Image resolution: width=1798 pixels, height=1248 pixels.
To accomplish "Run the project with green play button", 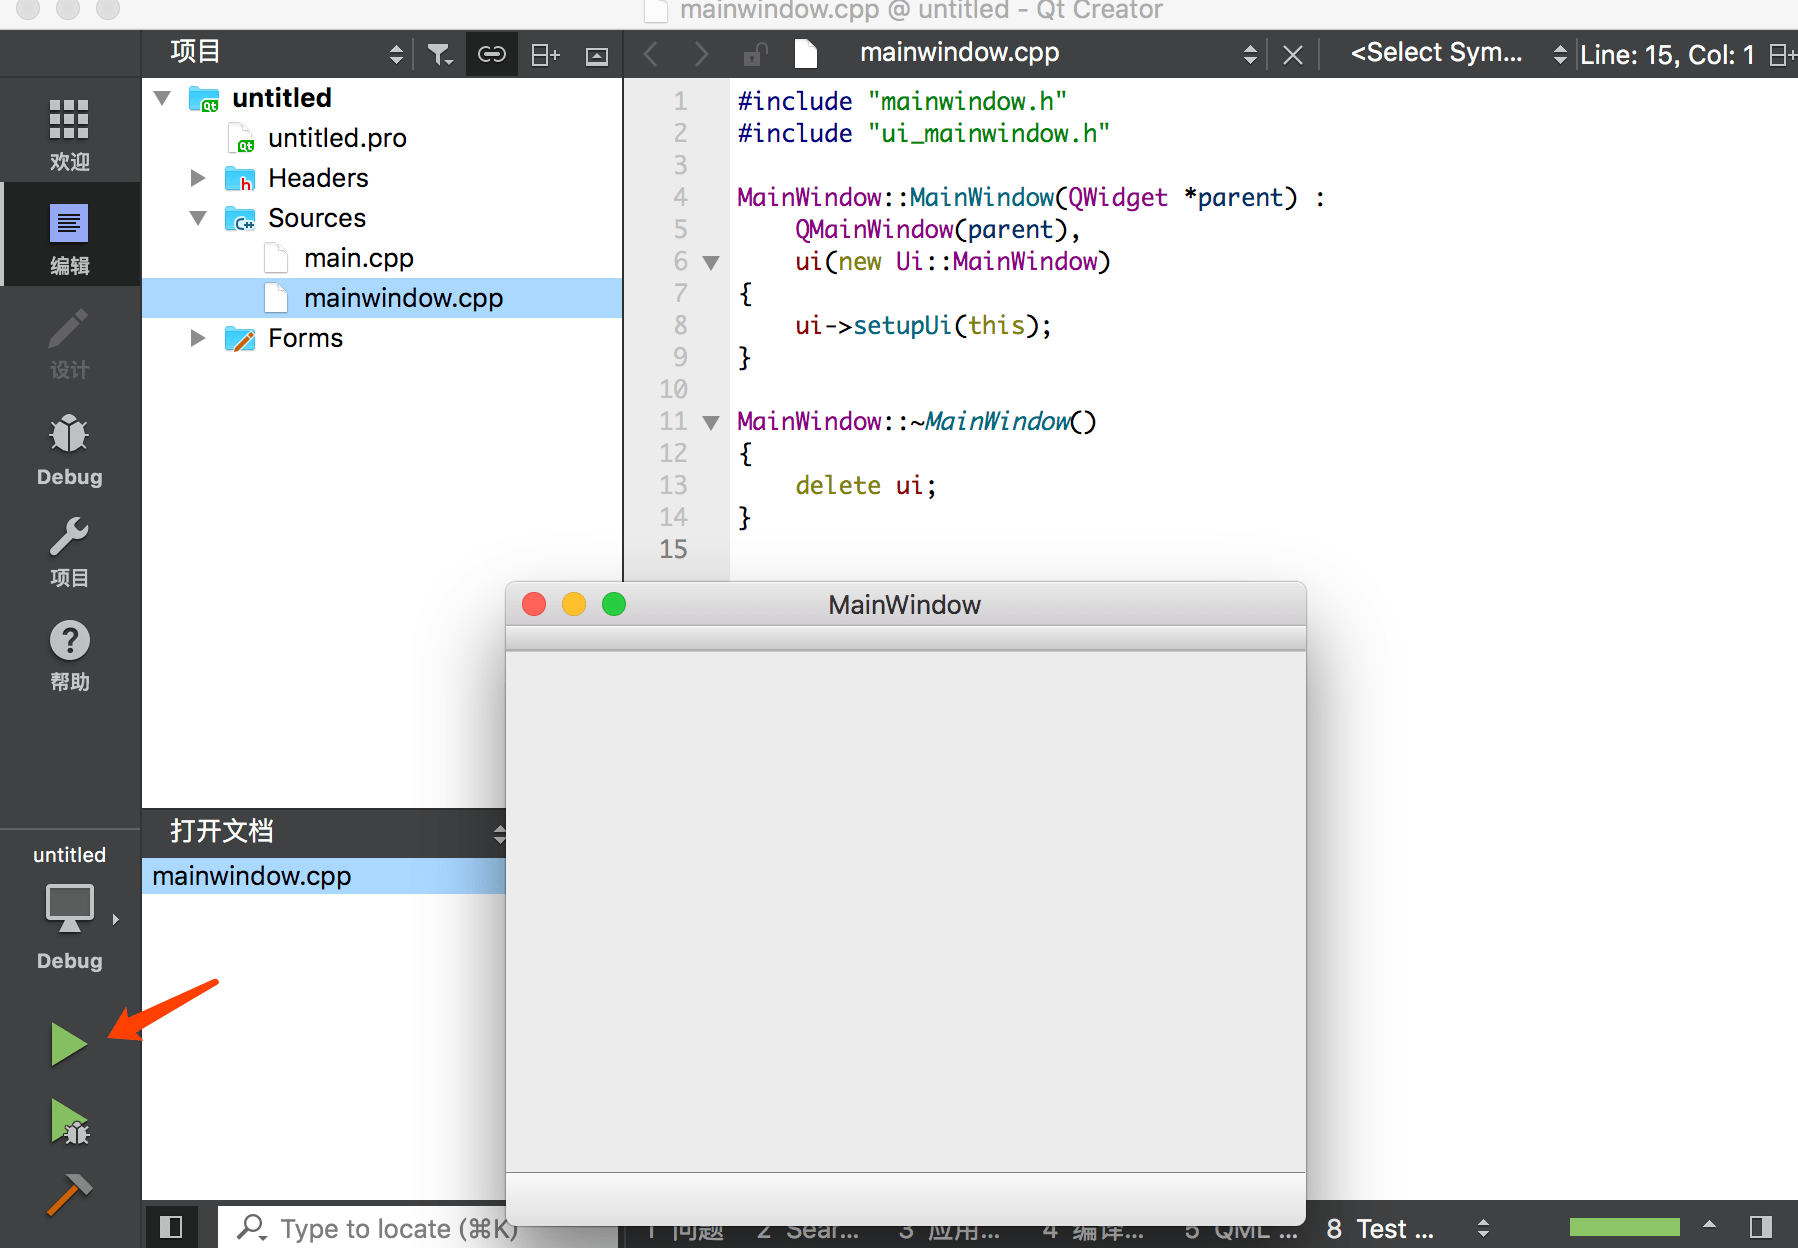I will point(69,1044).
